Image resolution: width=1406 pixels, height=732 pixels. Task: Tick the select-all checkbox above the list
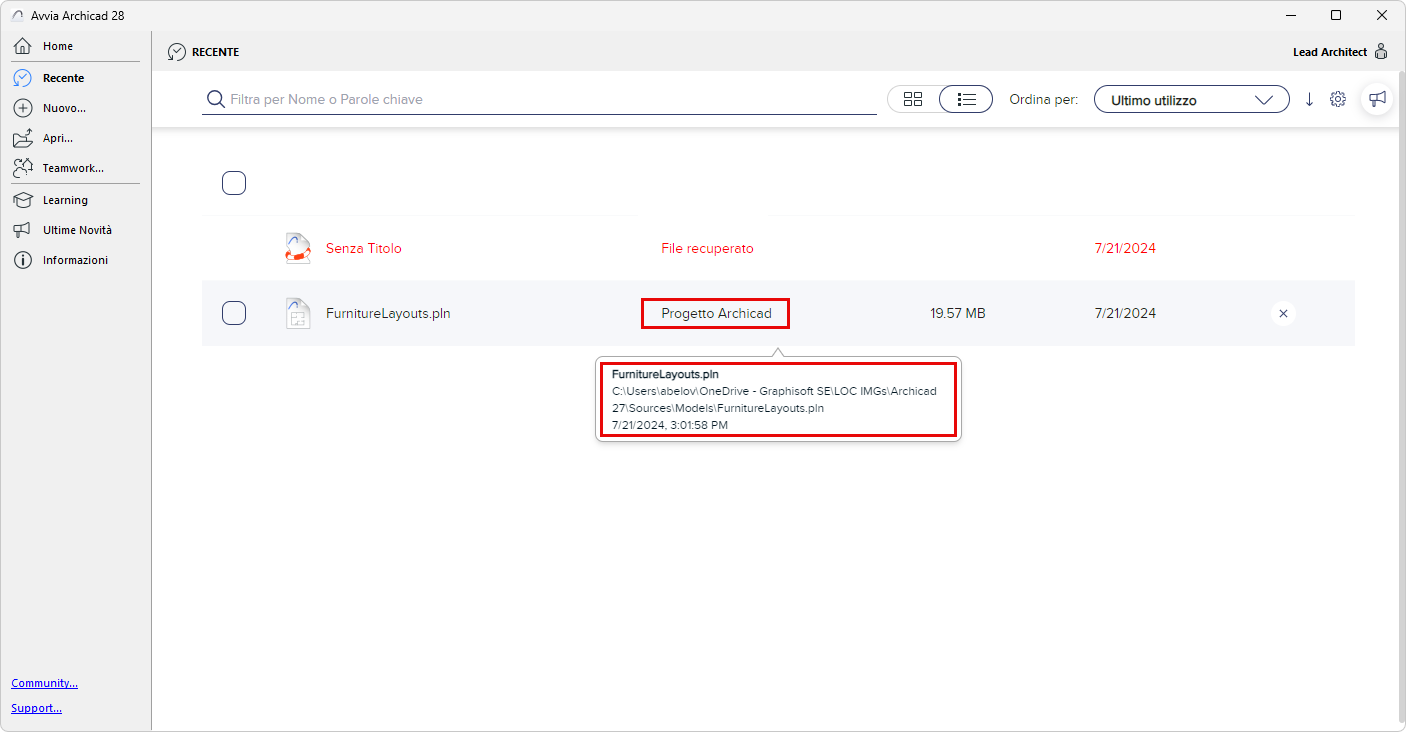tap(234, 183)
